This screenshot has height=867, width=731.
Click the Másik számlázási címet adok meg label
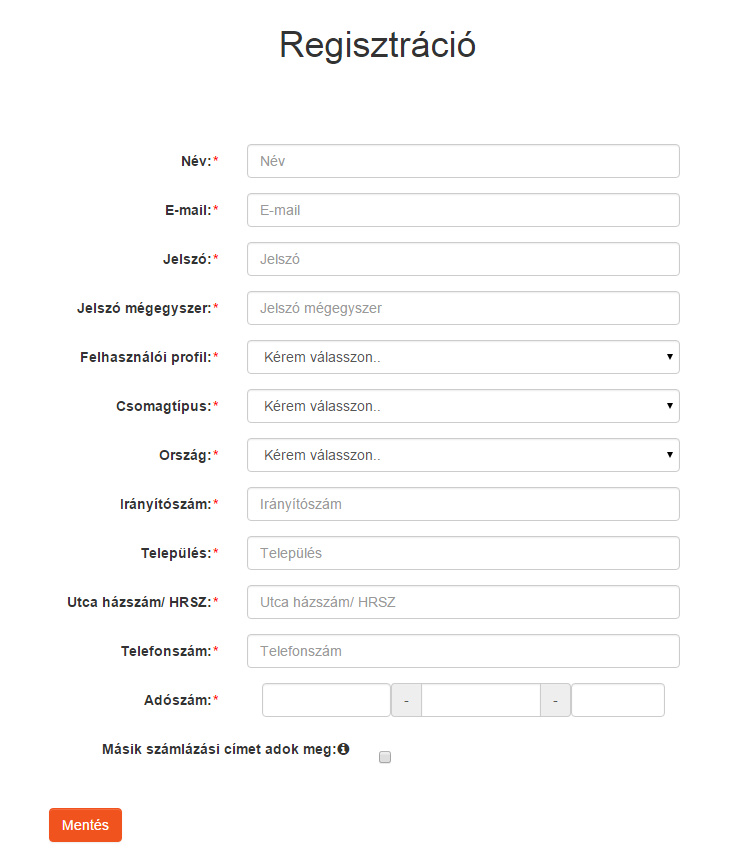click(x=220, y=749)
